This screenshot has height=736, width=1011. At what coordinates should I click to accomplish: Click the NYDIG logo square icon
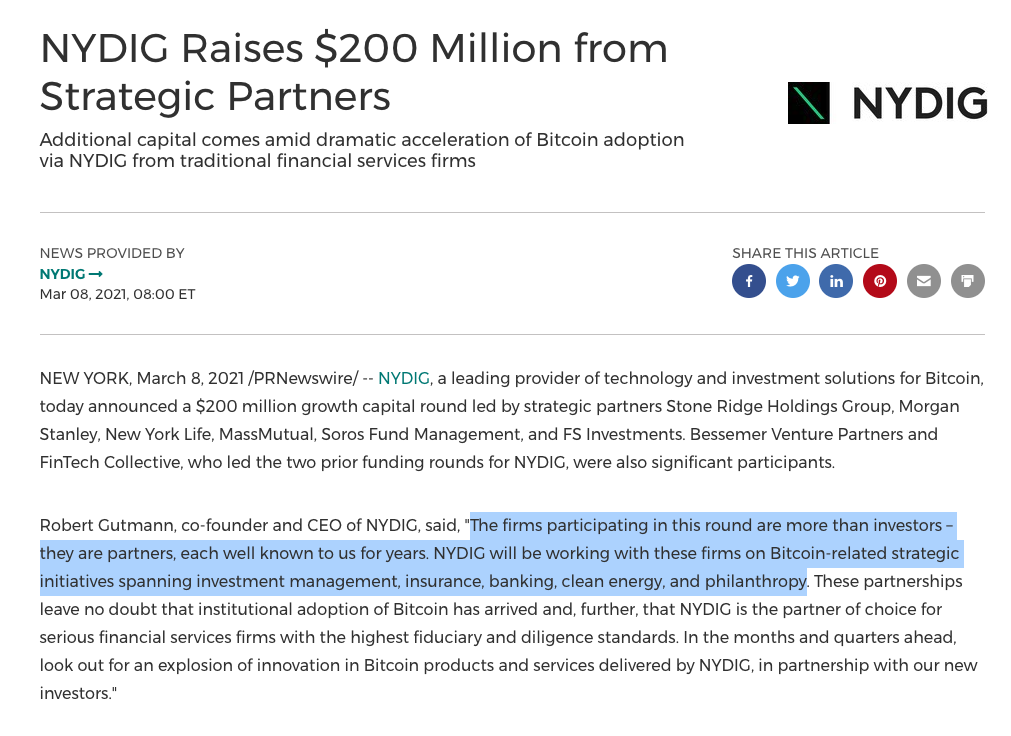[x=809, y=103]
